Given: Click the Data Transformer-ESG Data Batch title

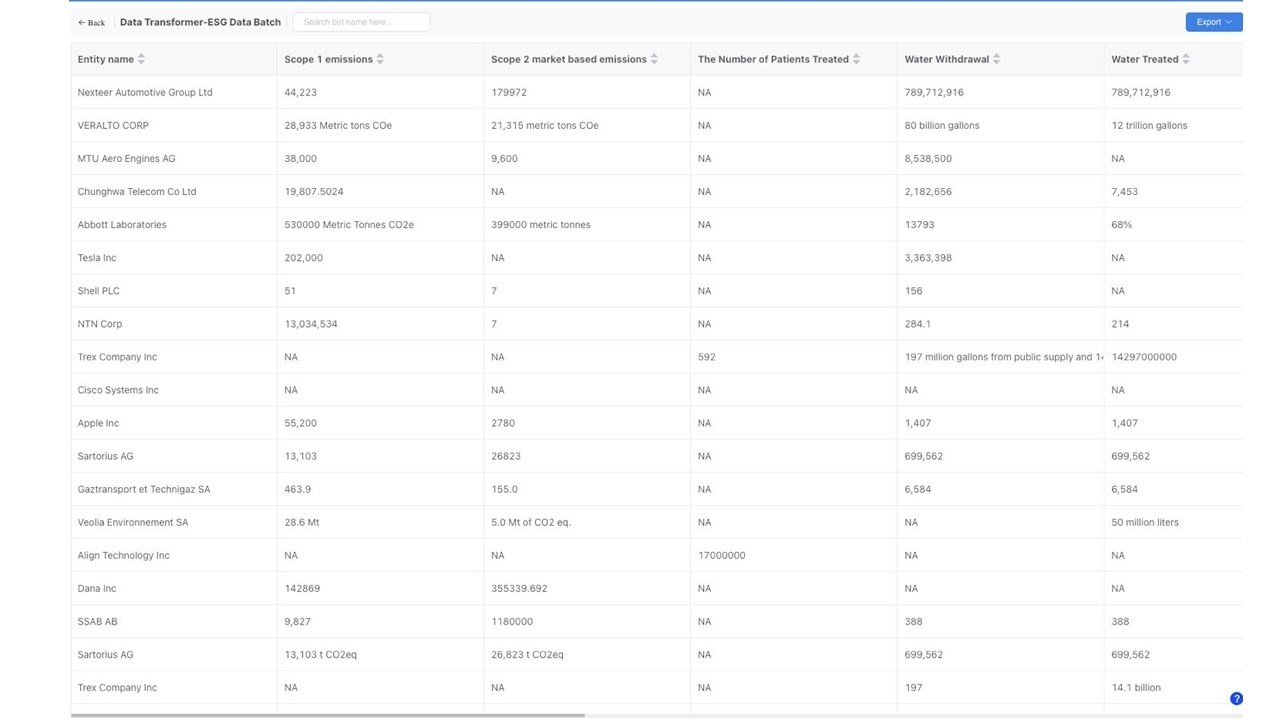Looking at the screenshot, I should click(200, 22).
